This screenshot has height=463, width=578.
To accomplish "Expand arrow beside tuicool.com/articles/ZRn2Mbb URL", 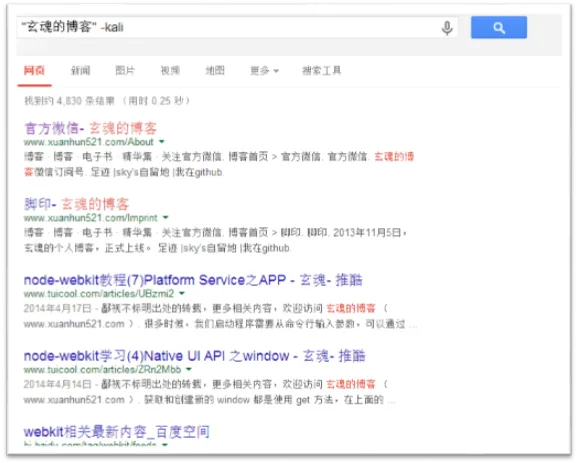I will tap(189, 369).
